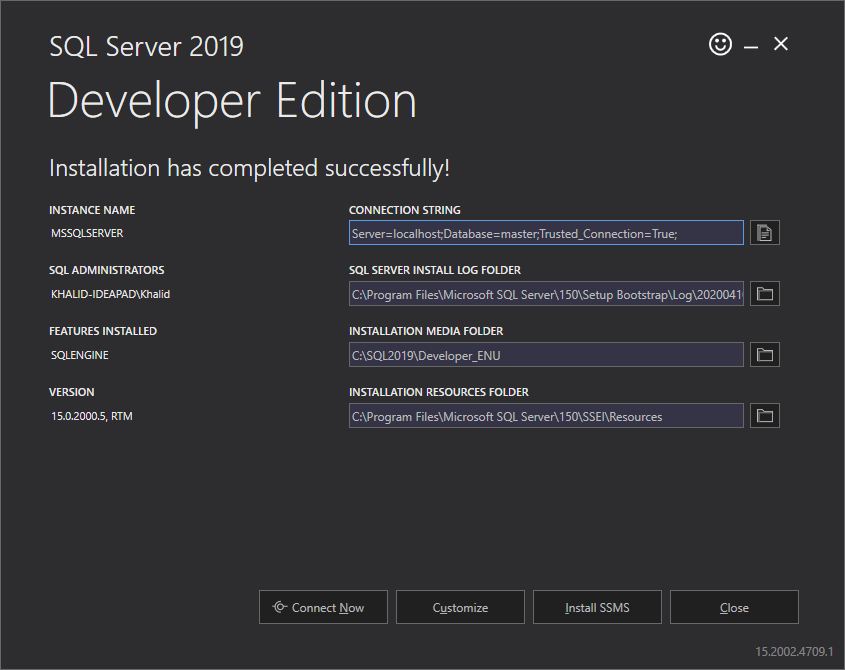Click the MSSQLSERVER instance name text
Screen dimensions: 845x670
coord(87,233)
